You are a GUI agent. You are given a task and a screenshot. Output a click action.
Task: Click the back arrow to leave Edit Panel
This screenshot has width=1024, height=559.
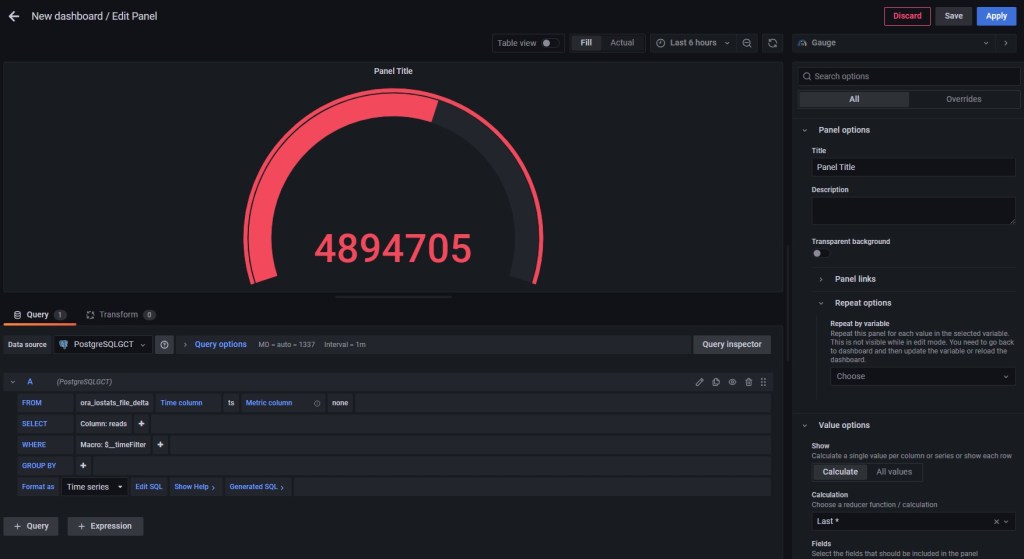click(14, 16)
